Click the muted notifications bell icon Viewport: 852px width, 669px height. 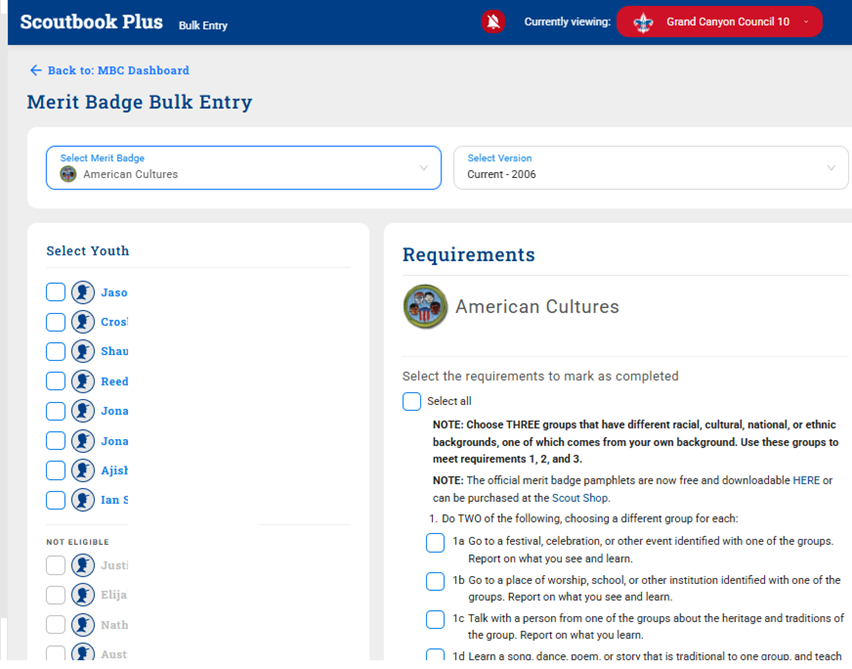tap(493, 22)
